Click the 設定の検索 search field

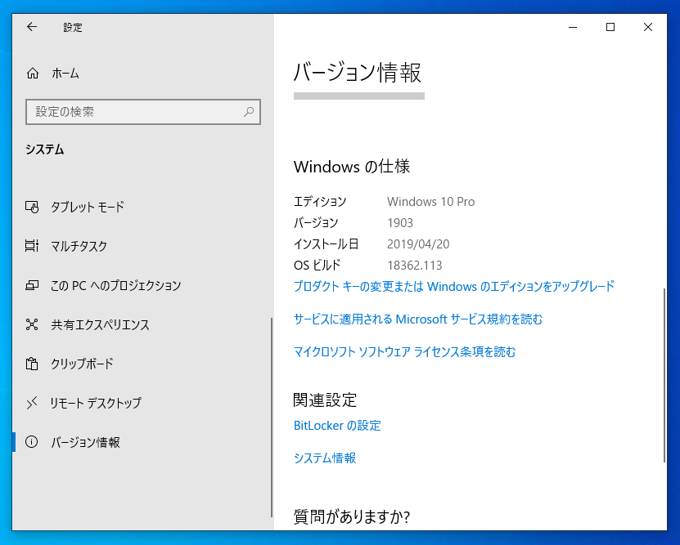pos(143,112)
